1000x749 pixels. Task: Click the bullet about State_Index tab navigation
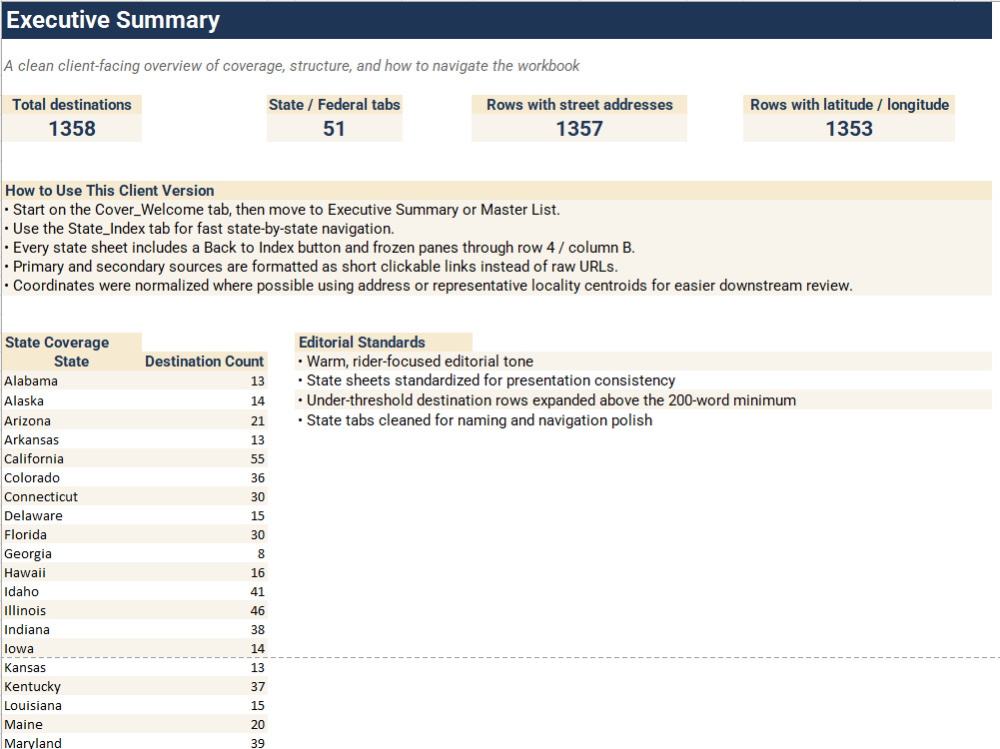tap(496, 228)
